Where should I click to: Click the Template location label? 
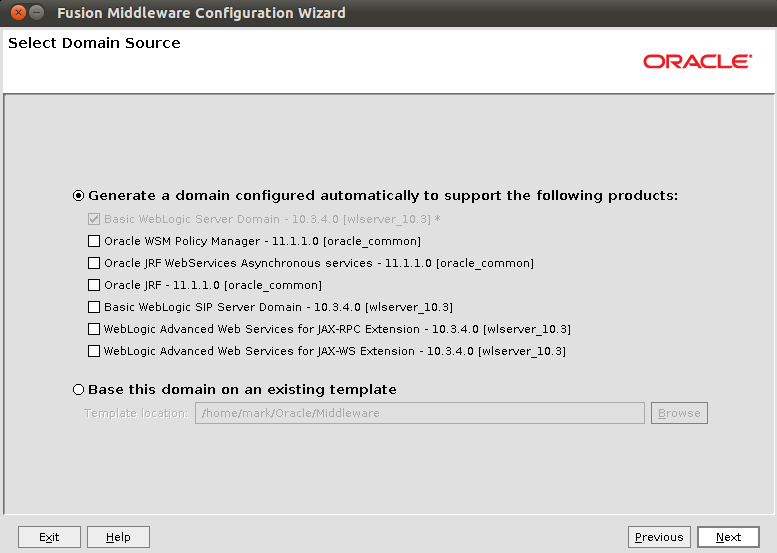point(136,413)
